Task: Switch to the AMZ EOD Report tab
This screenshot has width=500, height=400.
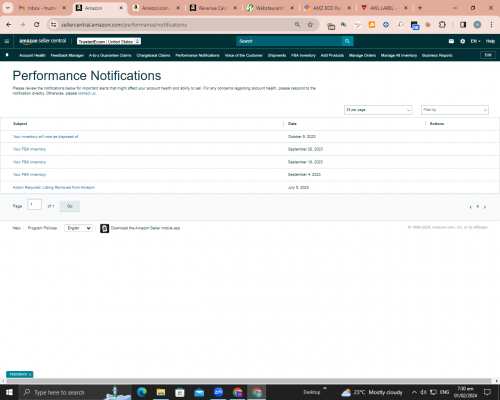Action: tap(327, 8)
